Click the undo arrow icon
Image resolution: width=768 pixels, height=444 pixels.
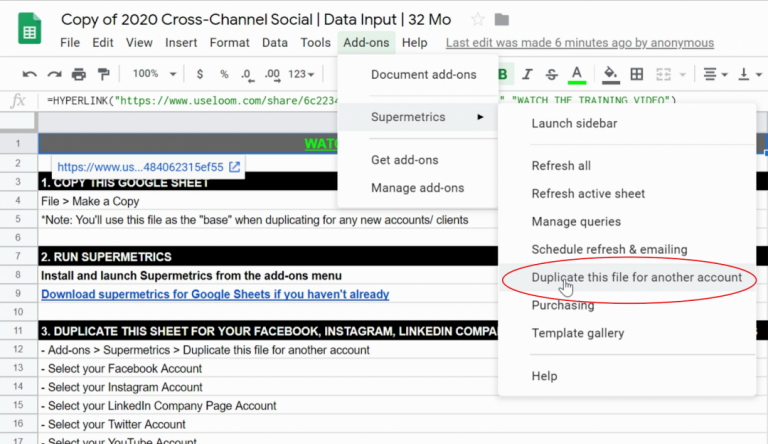pyautogui.click(x=29, y=75)
